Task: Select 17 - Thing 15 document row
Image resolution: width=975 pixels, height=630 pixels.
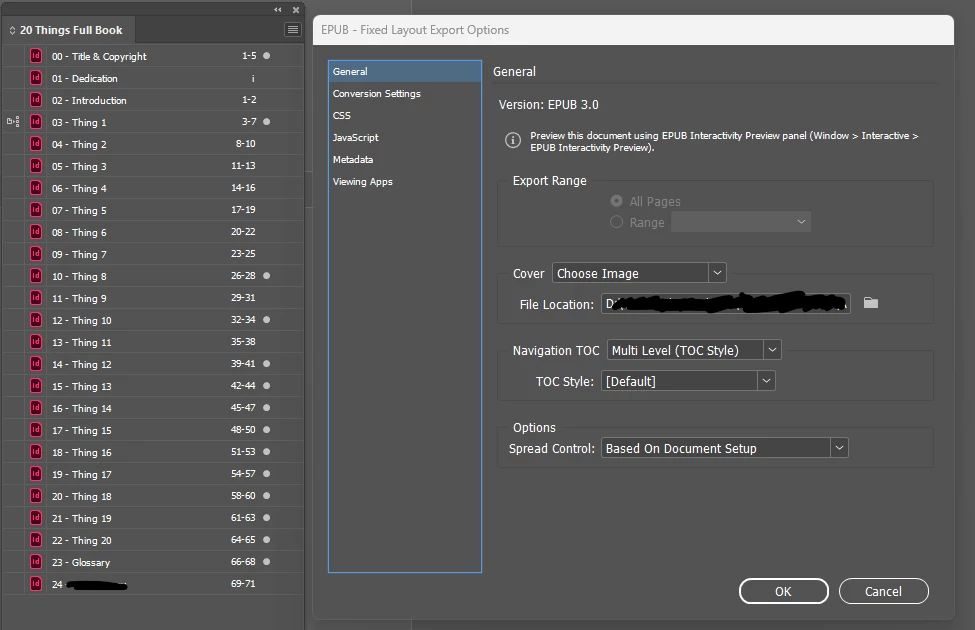Action: coord(153,430)
